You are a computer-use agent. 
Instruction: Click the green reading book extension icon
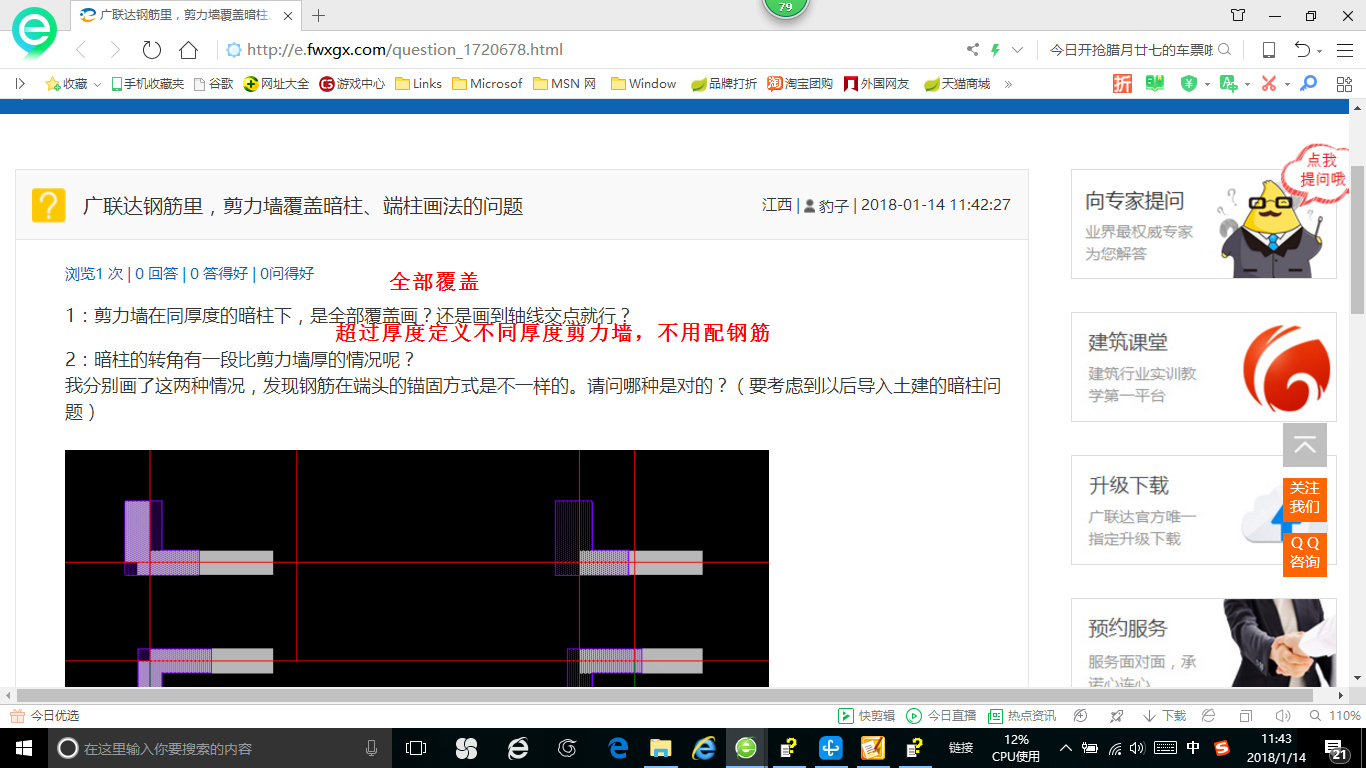(x=1155, y=84)
